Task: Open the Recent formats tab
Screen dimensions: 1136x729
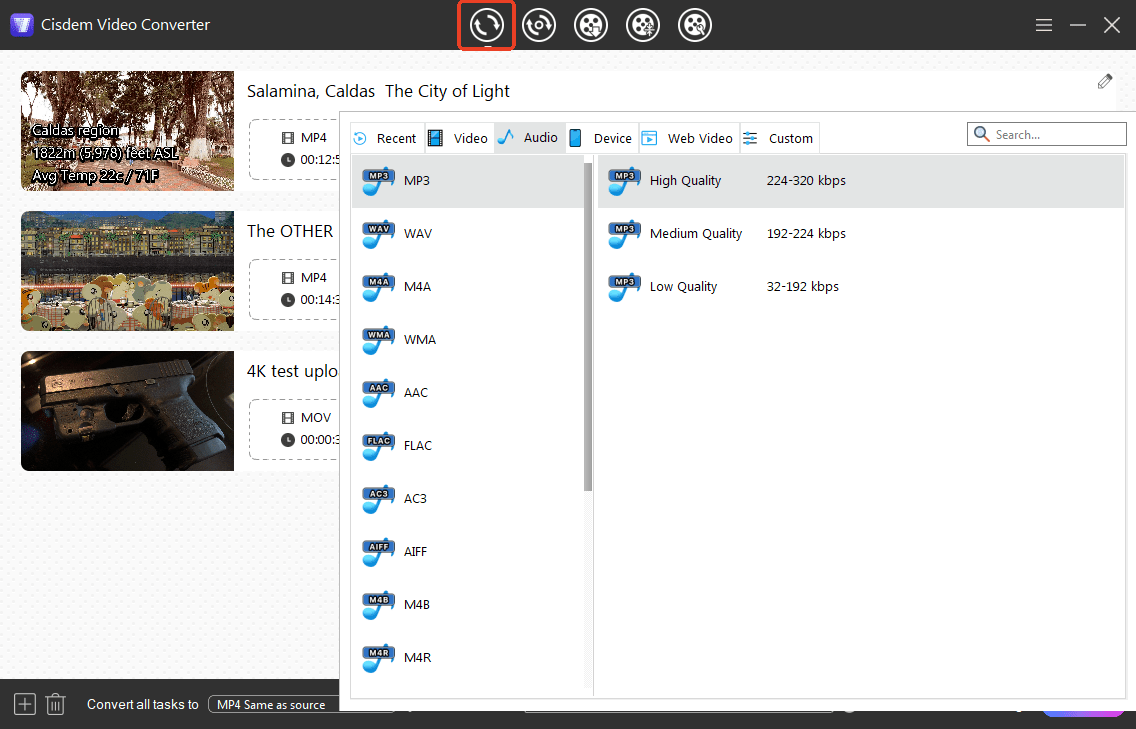Action: click(386, 138)
